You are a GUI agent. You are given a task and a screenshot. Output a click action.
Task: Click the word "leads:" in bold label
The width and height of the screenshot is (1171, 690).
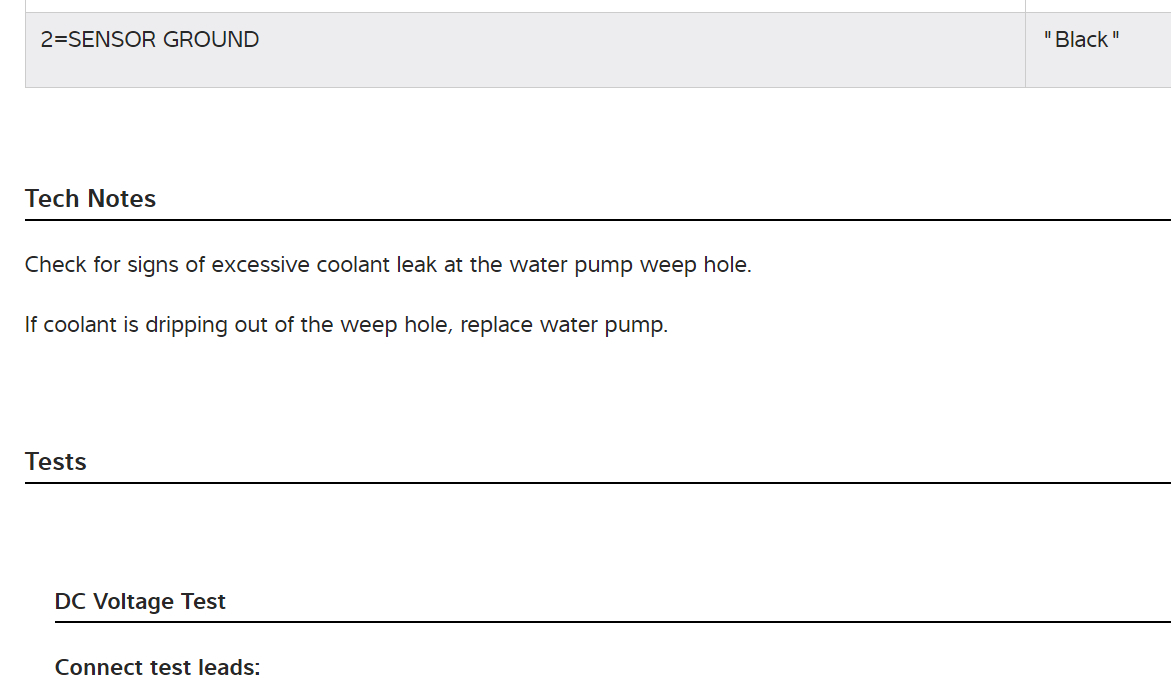[229, 668]
